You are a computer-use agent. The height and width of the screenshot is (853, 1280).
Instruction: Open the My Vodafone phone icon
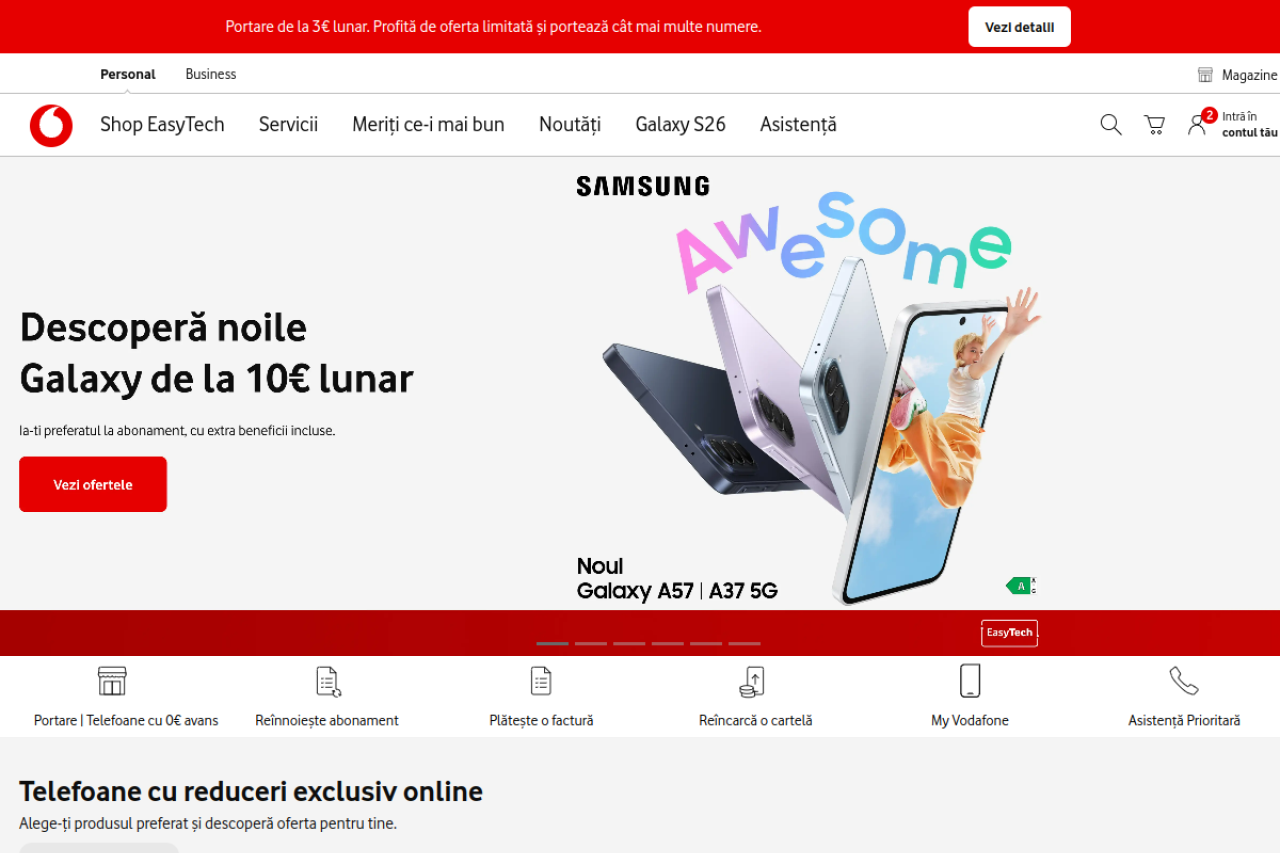pos(970,680)
